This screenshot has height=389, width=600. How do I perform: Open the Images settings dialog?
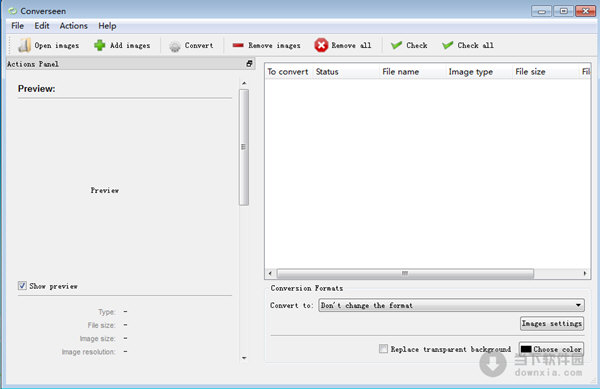click(x=552, y=324)
